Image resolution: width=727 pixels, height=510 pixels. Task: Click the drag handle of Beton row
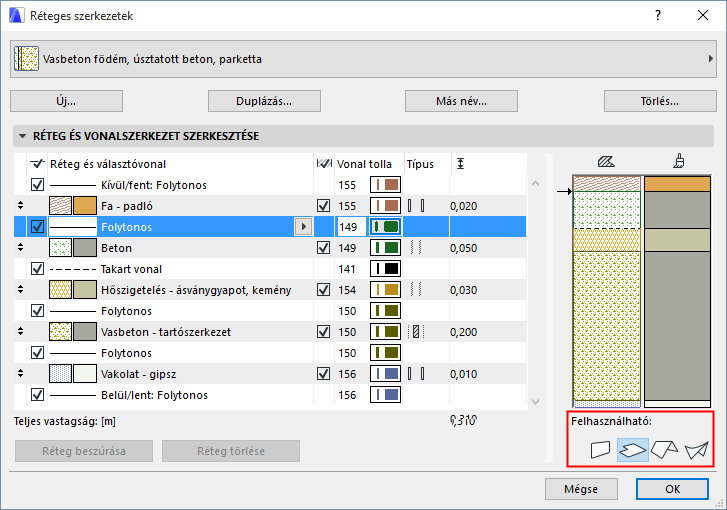click(20, 247)
